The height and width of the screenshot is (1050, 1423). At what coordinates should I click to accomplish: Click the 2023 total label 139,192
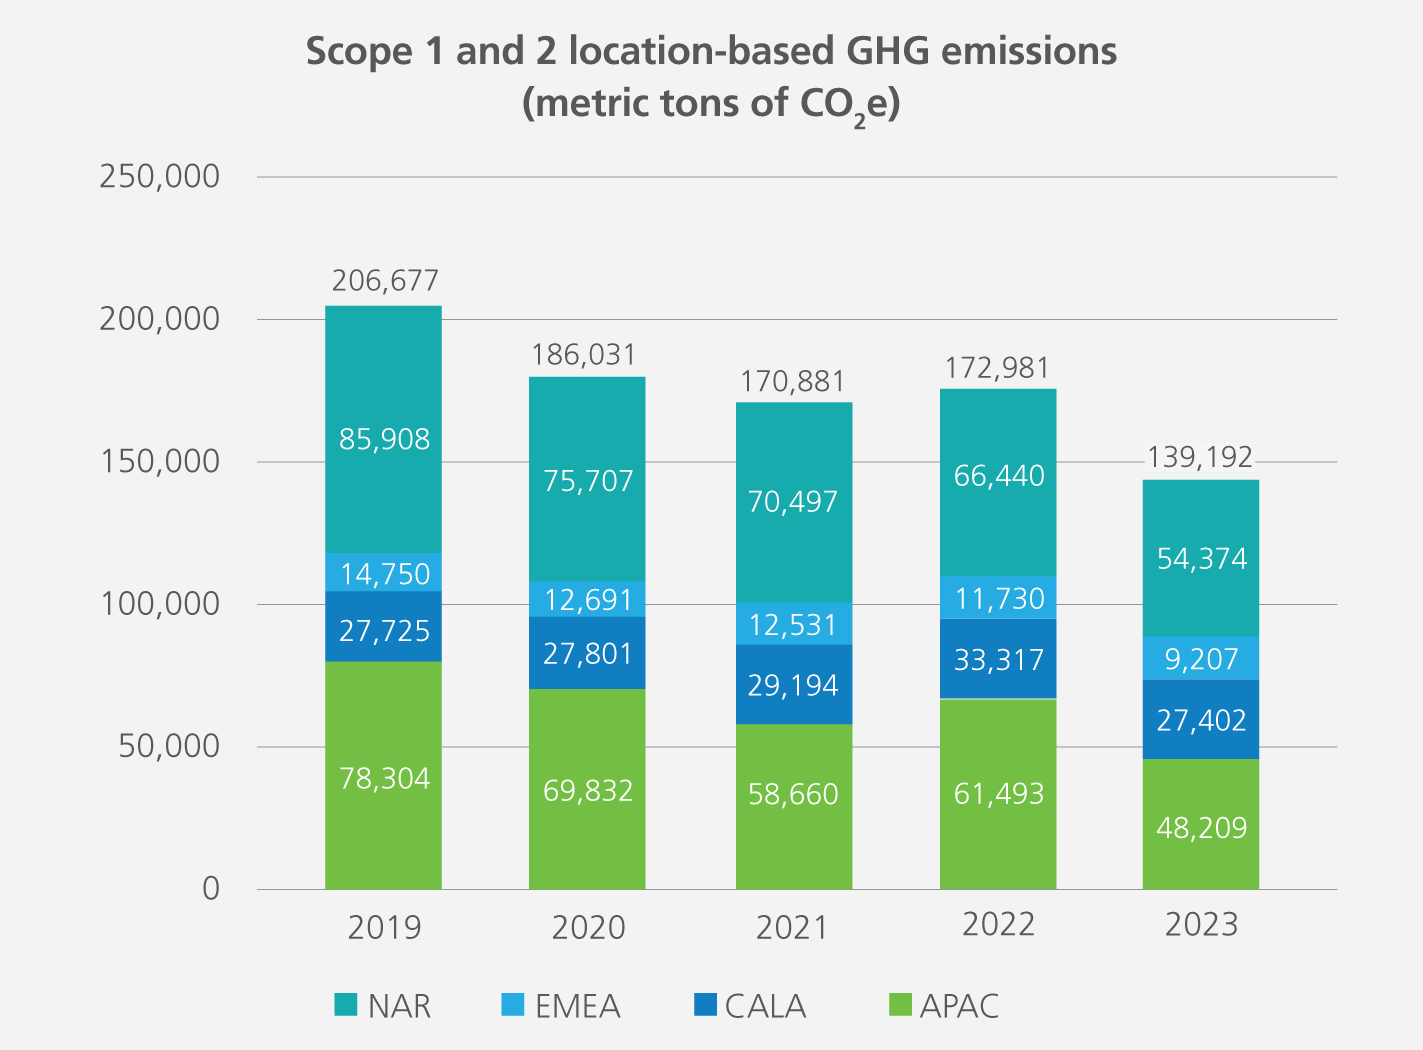[1200, 457]
